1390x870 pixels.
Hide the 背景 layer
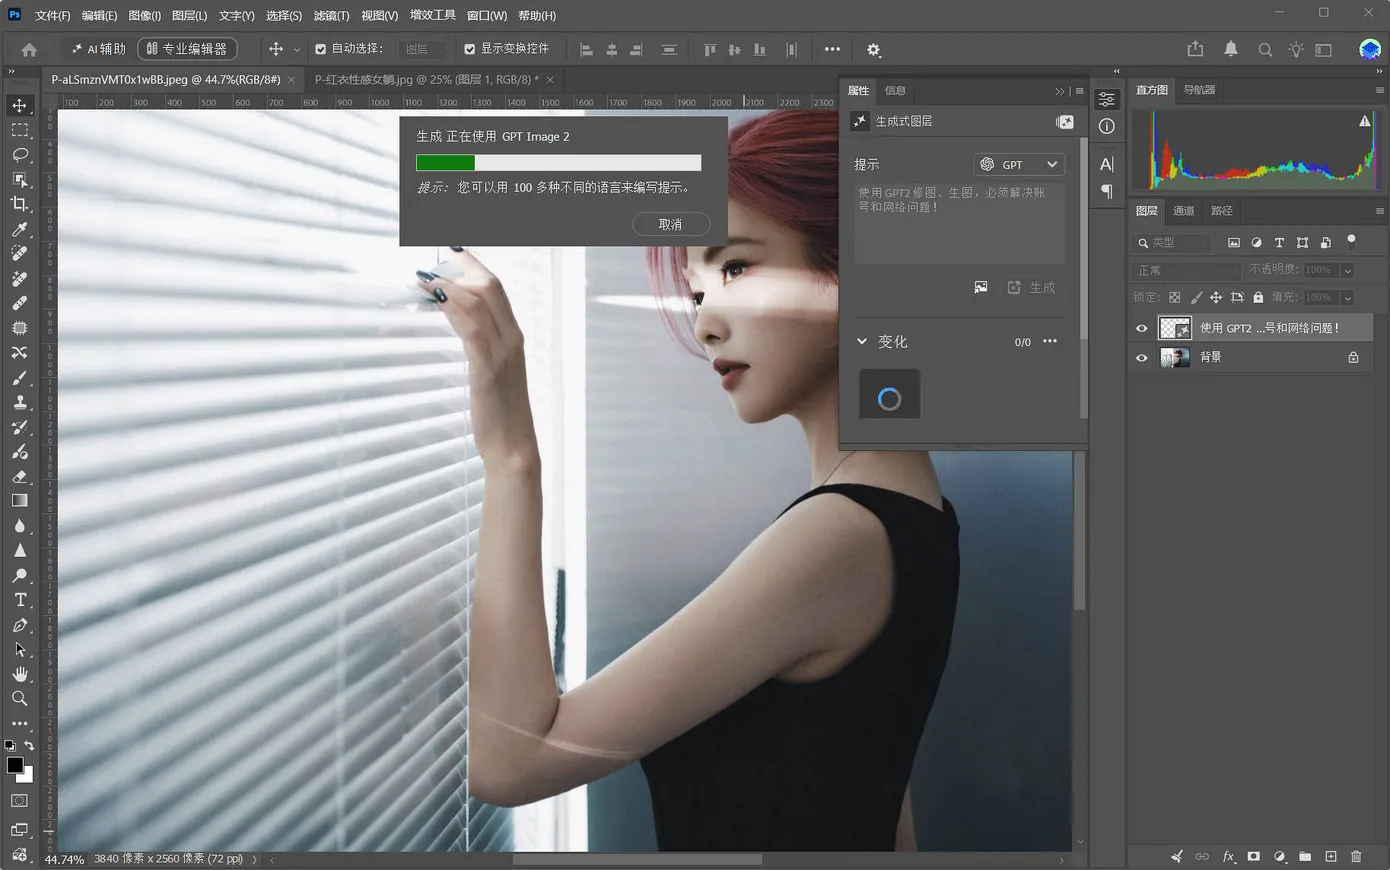click(x=1142, y=357)
